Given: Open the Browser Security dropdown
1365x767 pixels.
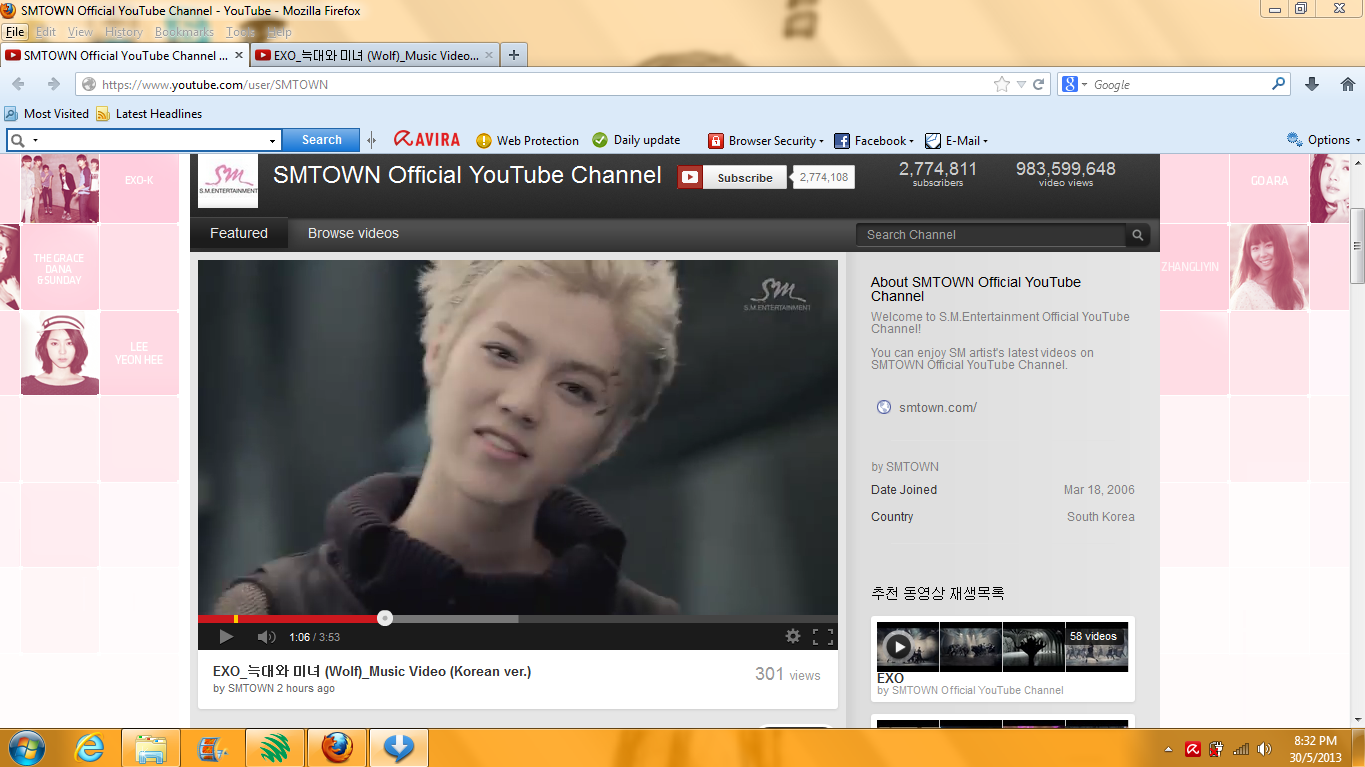Looking at the screenshot, I should click(x=766, y=141).
